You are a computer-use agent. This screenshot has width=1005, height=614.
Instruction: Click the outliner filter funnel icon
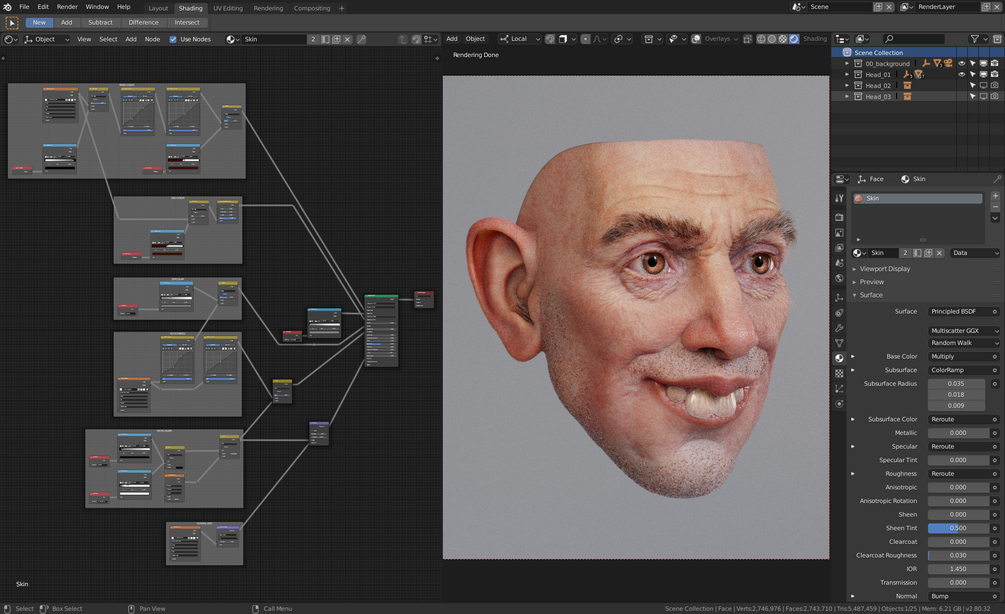(x=975, y=39)
